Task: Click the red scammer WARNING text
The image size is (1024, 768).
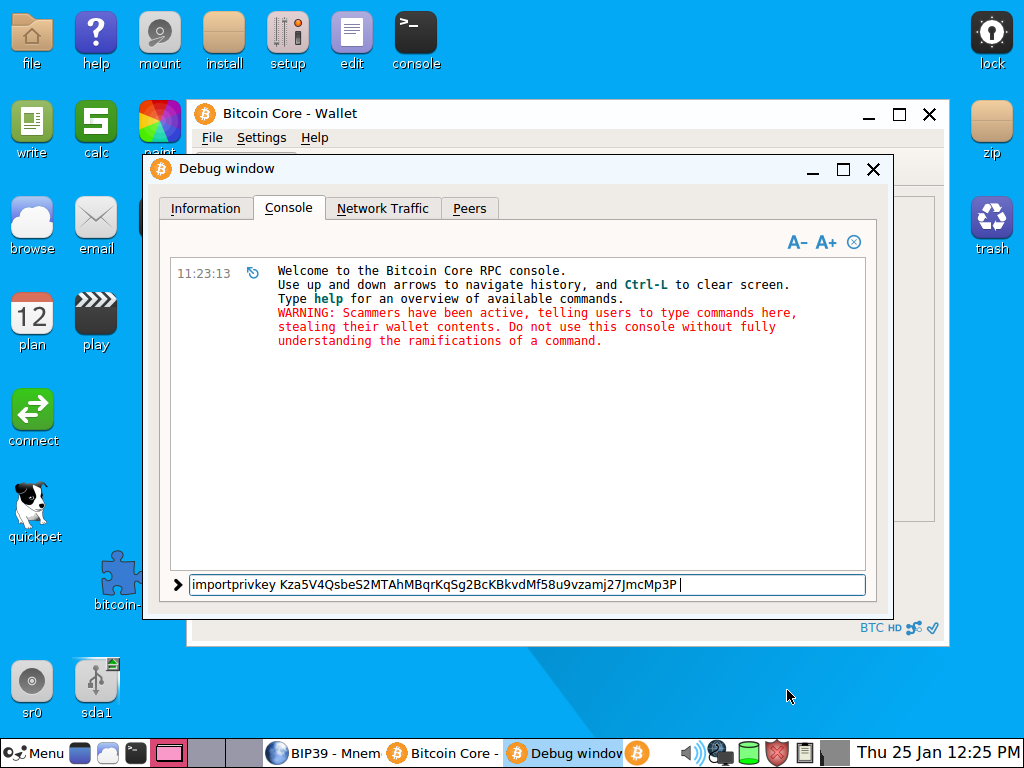Action: pos(537,327)
